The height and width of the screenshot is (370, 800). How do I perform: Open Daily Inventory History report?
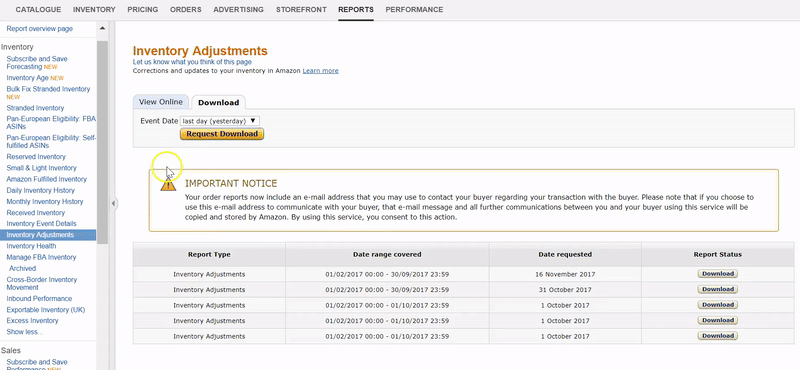click(x=40, y=190)
